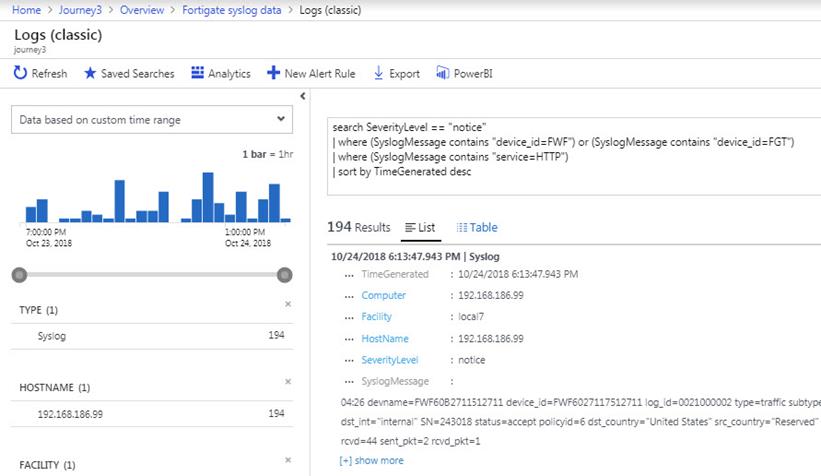
Task: Collapse the left filter panel arrow
Action: pos(302,97)
